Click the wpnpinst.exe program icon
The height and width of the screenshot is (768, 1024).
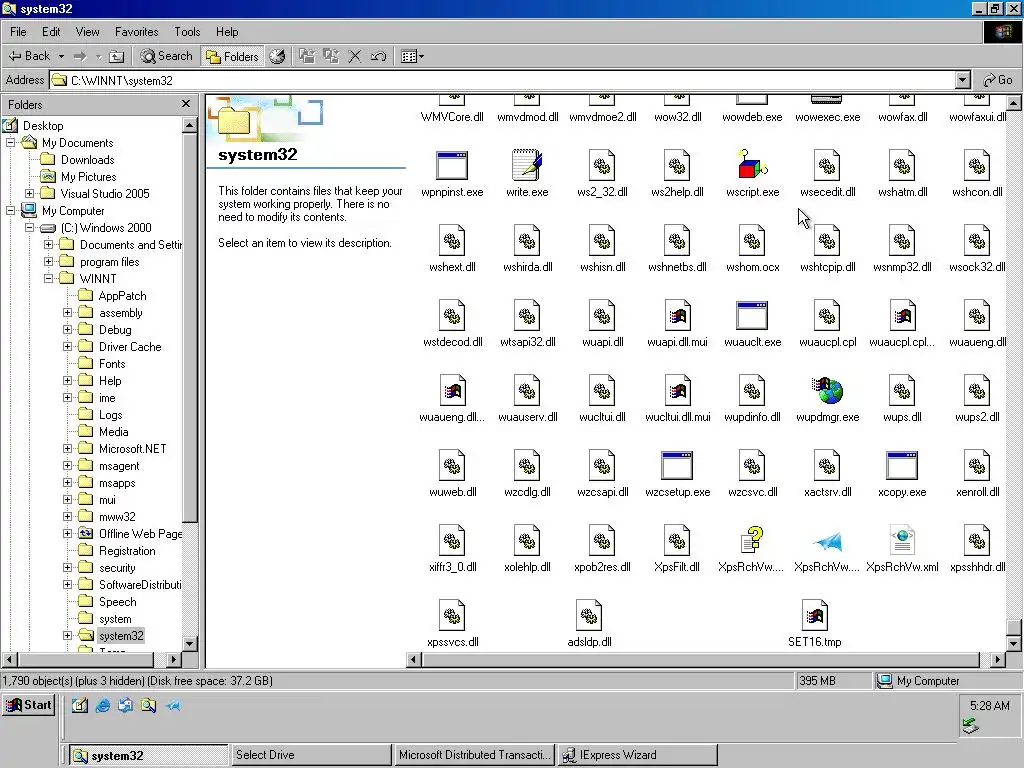click(x=452, y=165)
